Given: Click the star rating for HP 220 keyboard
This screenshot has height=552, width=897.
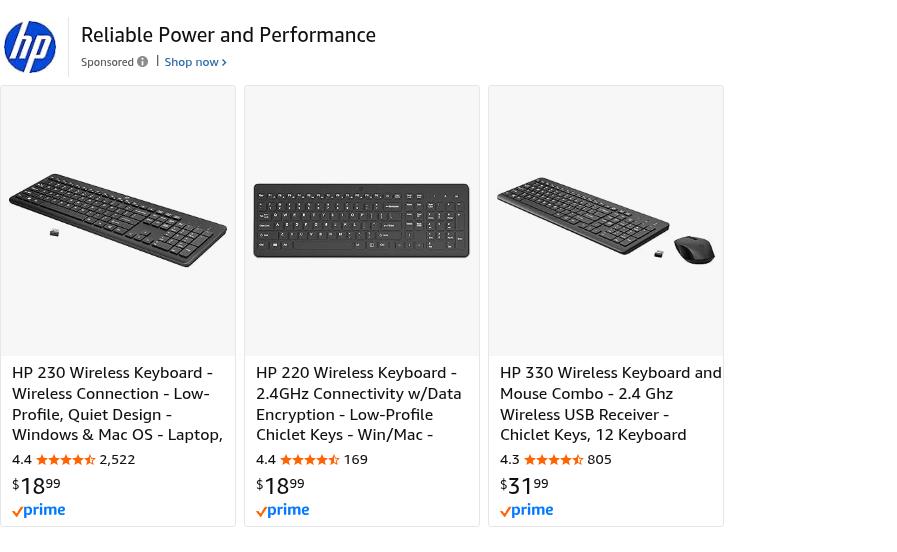Looking at the screenshot, I should click(x=310, y=460).
